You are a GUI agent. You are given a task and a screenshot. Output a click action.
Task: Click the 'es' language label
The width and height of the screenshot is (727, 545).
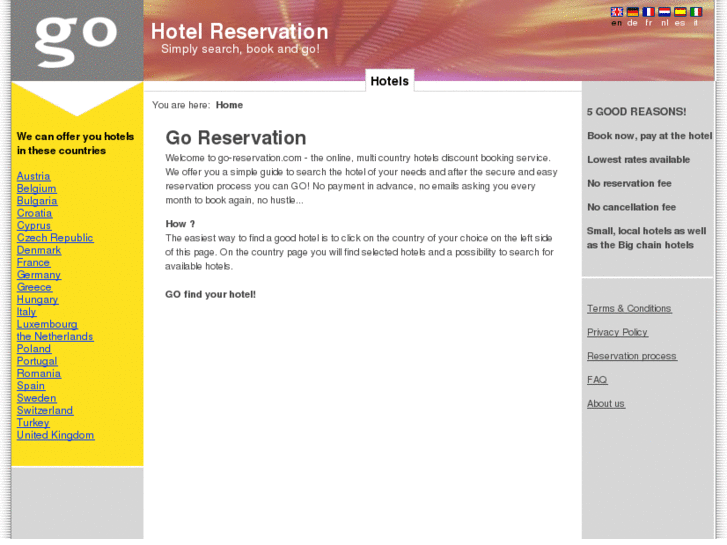pos(680,23)
